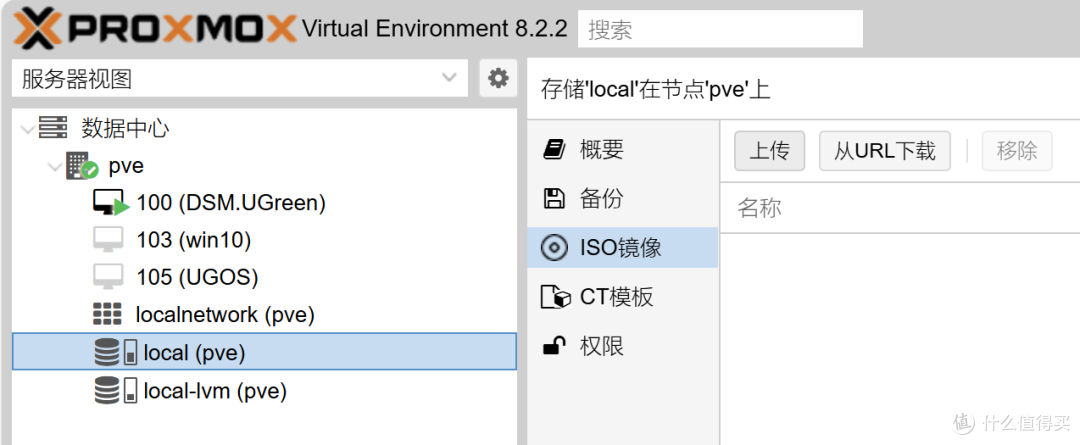The width and height of the screenshot is (1080, 445).
Task: Click the 移除 remove button
Action: [x=1017, y=151]
